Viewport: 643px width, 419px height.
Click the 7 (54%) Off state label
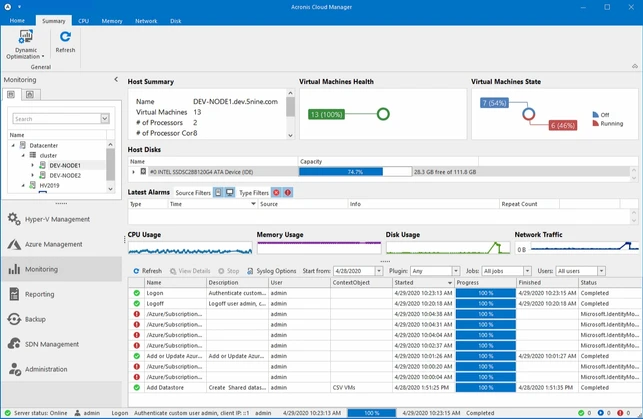click(494, 103)
